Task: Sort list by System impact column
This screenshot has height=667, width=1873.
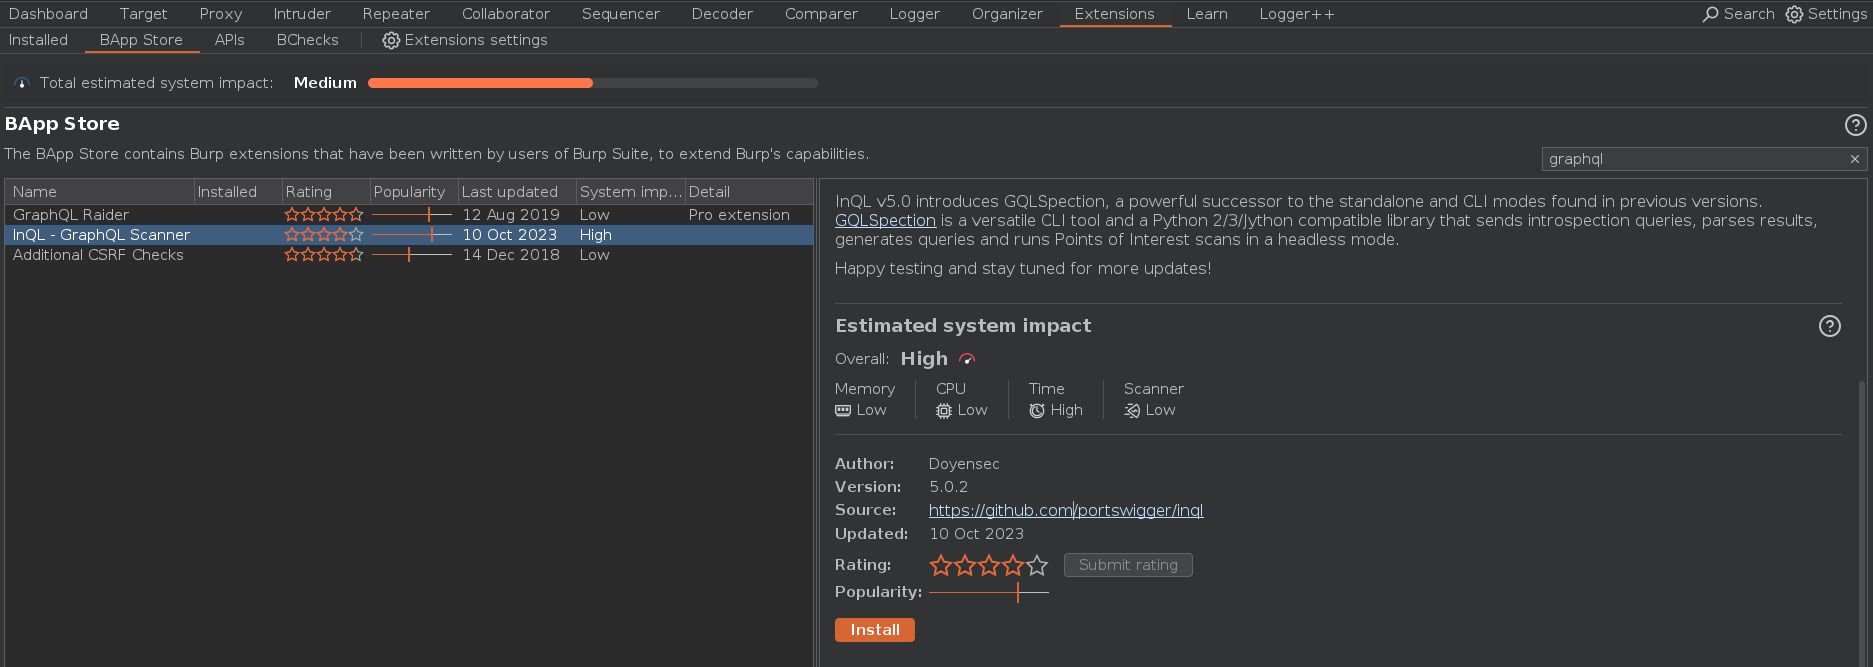Action: click(x=630, y=192)
